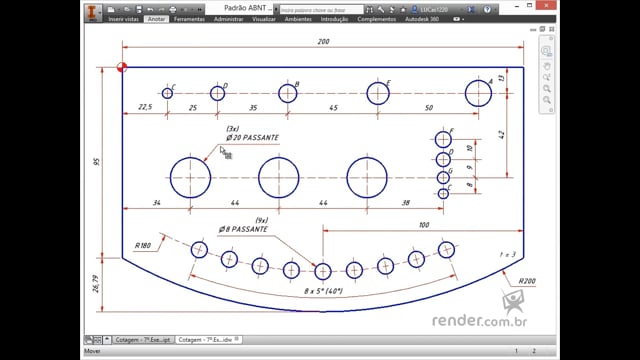Open the Ferramentas tab
The height and width of the screenshot is (360, 640).
189,19
